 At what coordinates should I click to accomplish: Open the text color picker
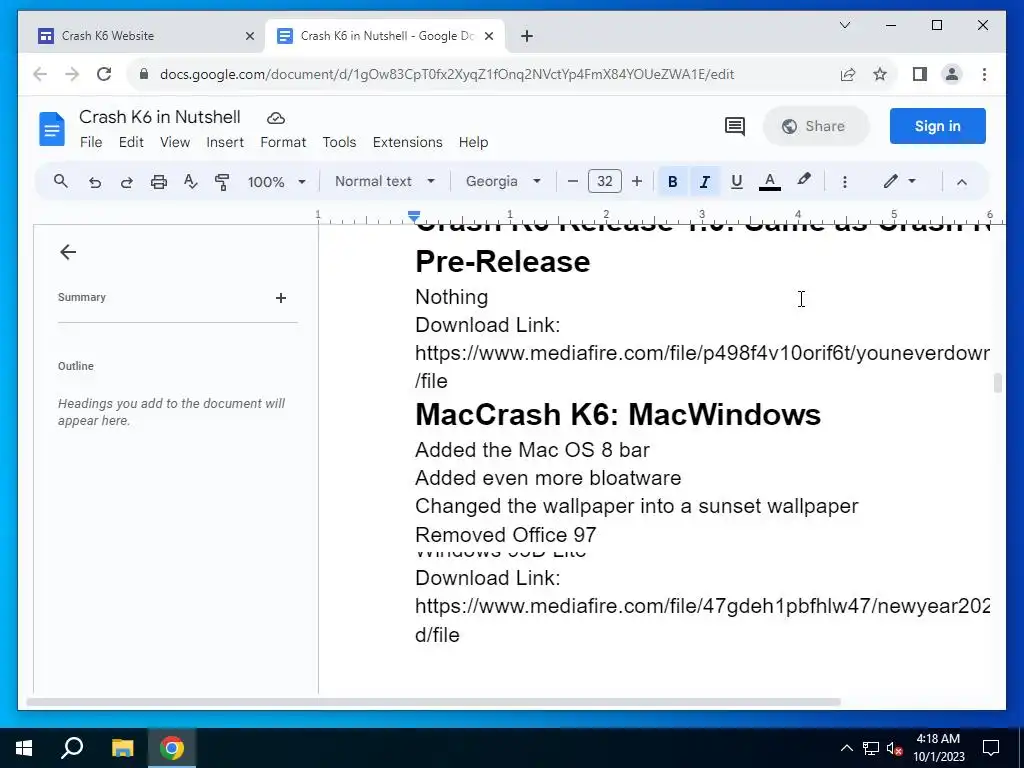point(770,182)
